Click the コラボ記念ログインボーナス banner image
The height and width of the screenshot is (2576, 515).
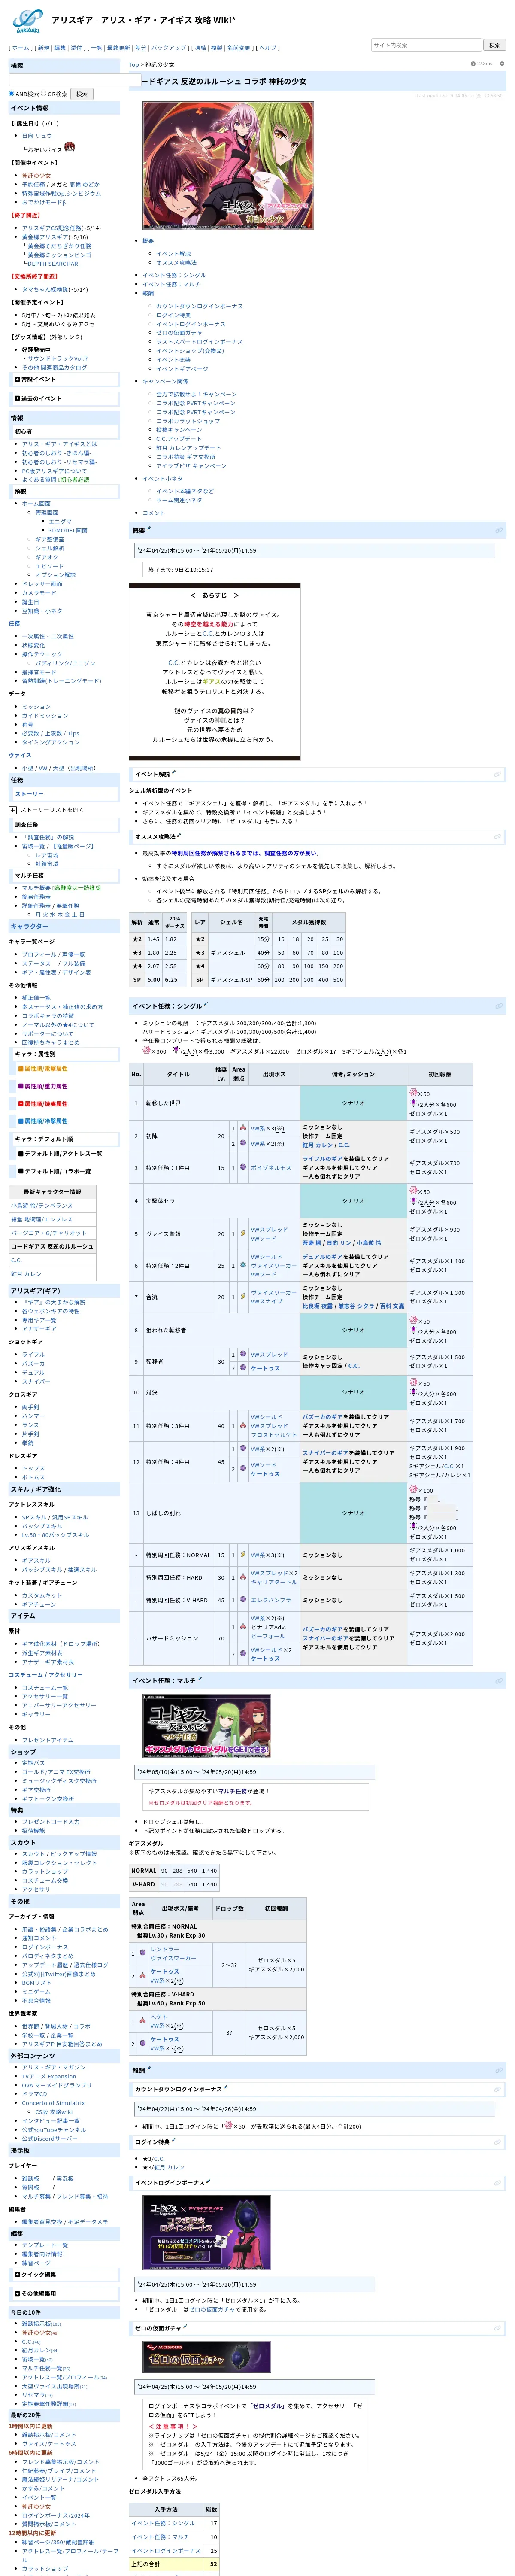point(206,2232)
